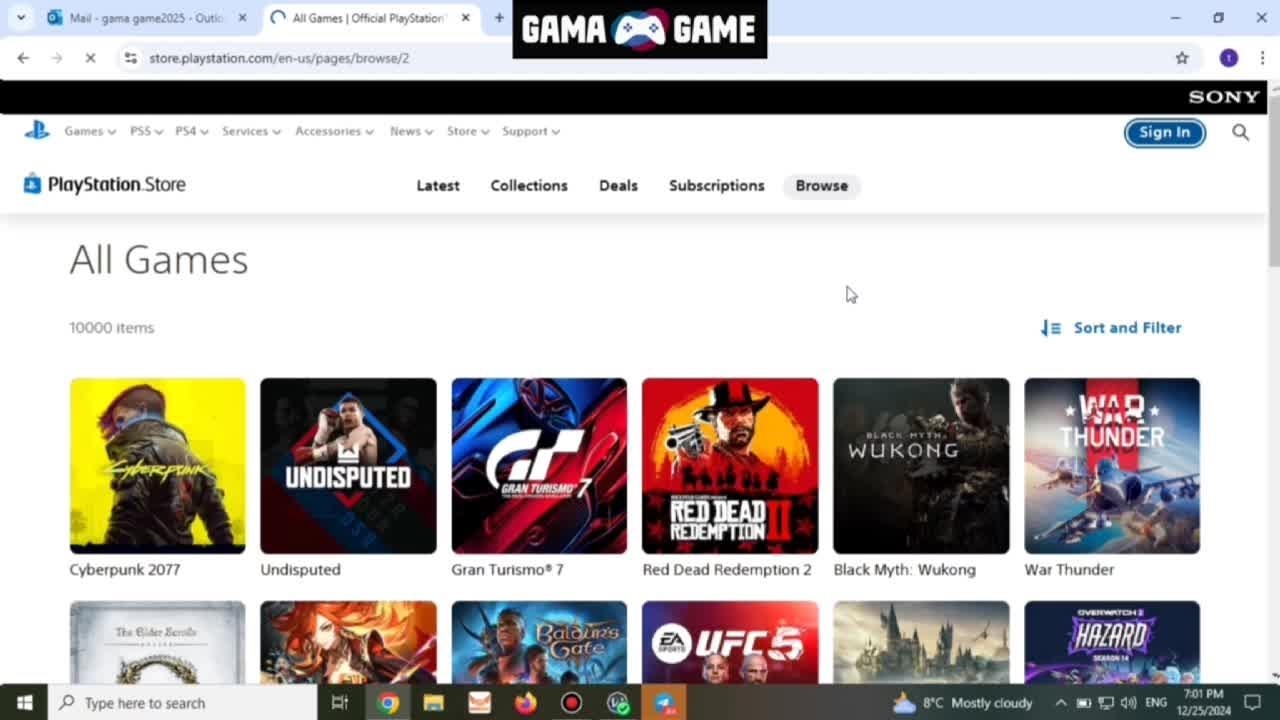The width and height of the screenshot is (1280, 720).
Task: Select Red Dead Redemption 2 cover
Action: tap(730, 466)
